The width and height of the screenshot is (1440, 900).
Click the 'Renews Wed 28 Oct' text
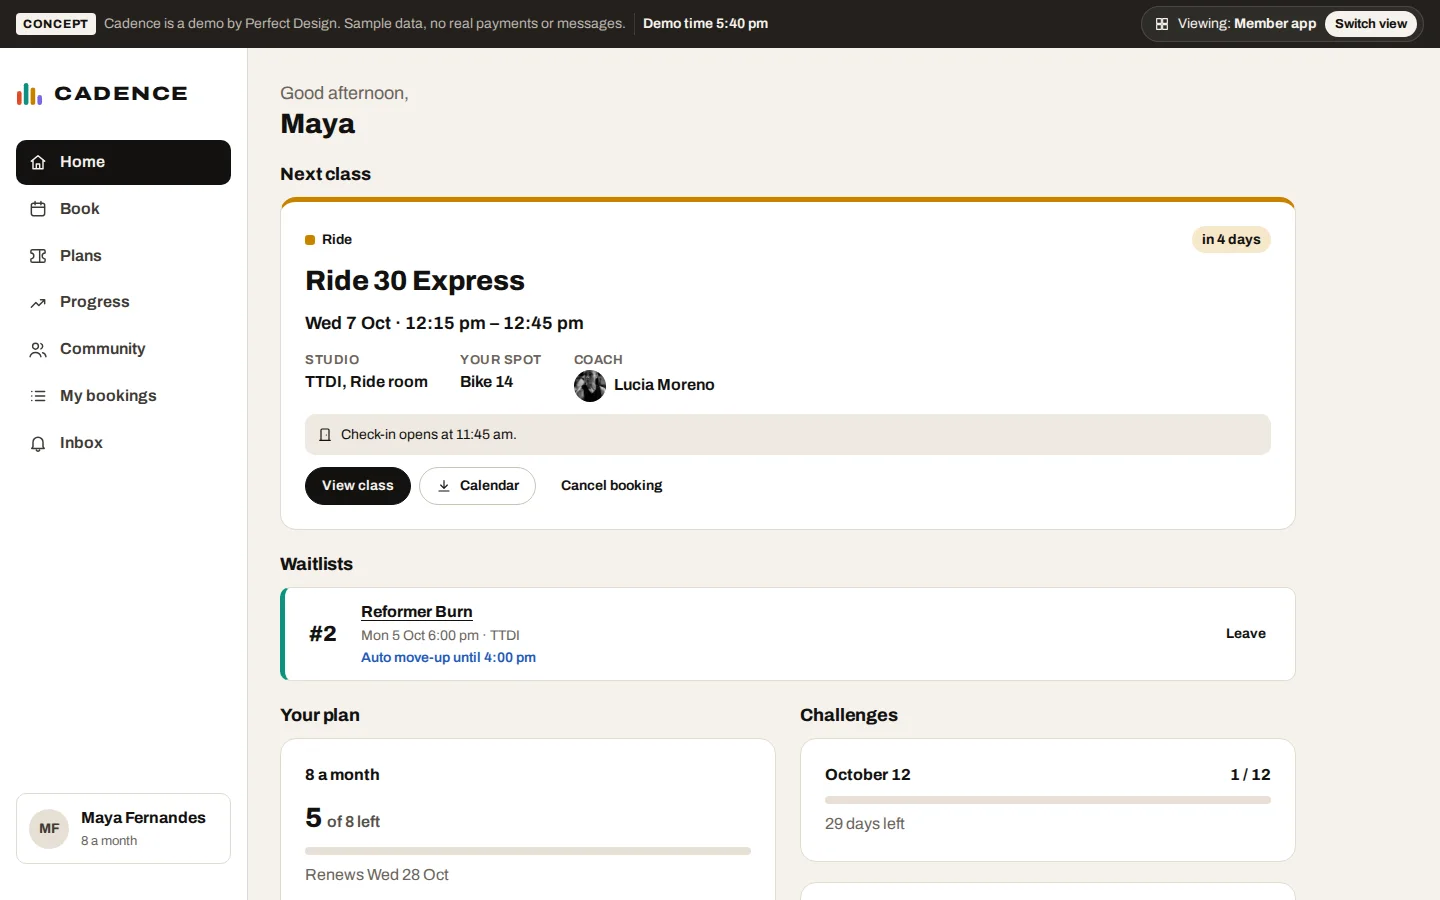(x=377, y=875)
